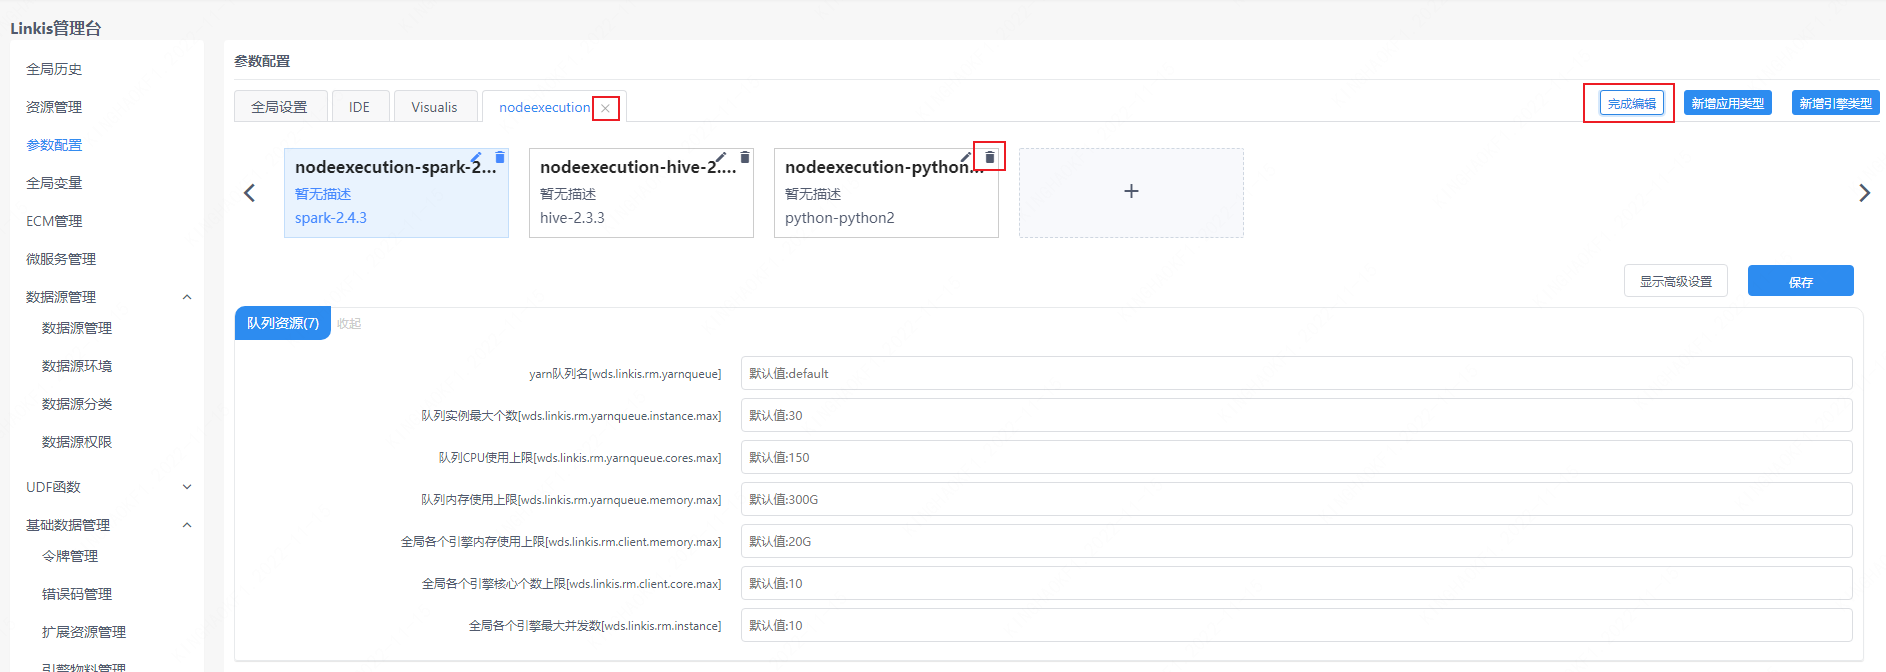Viewport: 1886px width, 672px height.
Task: Collapse the 基础数据管理 sidebar group
Action: click(187, 525)
